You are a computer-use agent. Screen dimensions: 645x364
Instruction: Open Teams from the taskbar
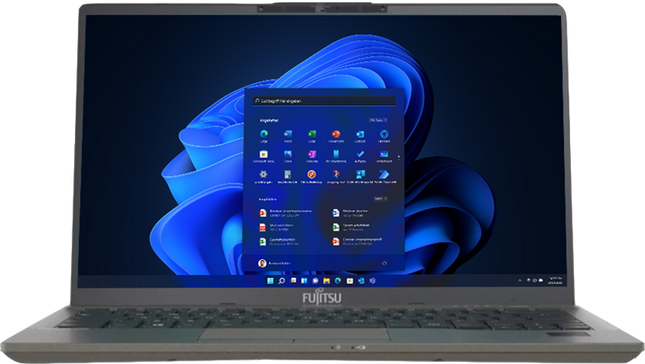coord(372,281)
